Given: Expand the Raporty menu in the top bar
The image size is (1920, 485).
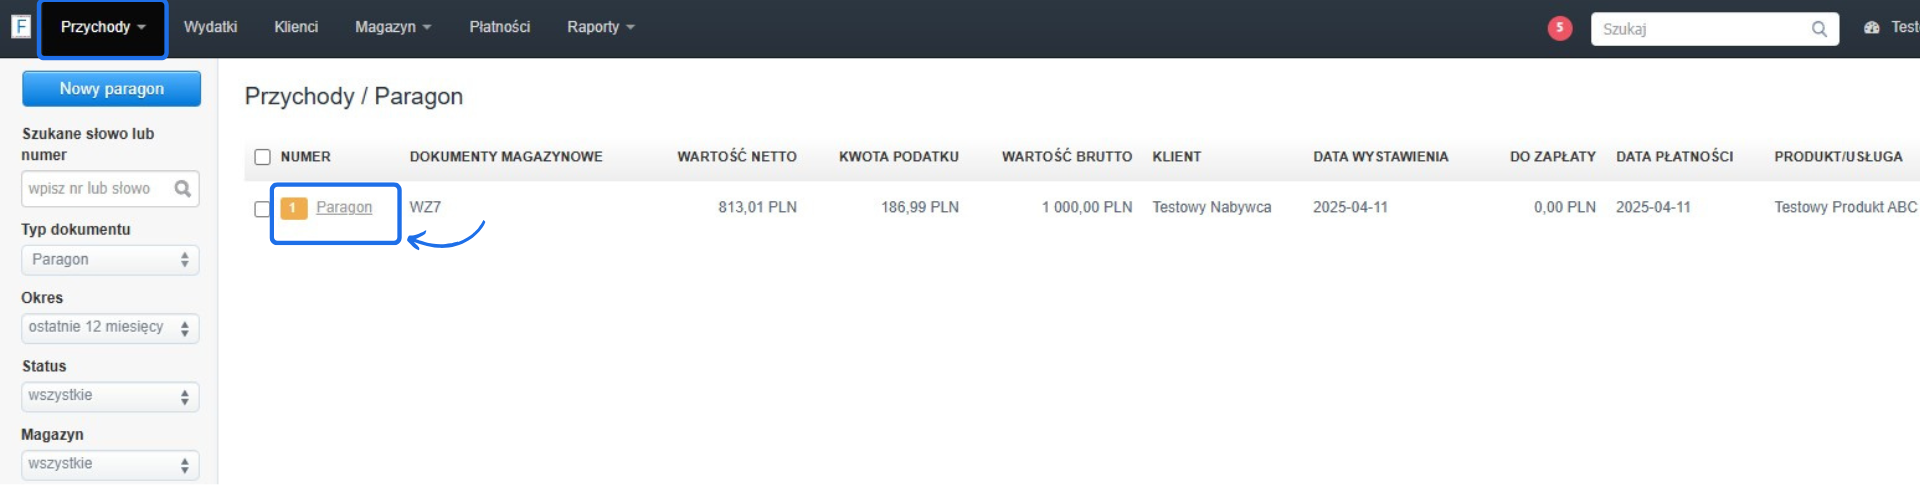Looking at the screenshot, I should [601, 27].
